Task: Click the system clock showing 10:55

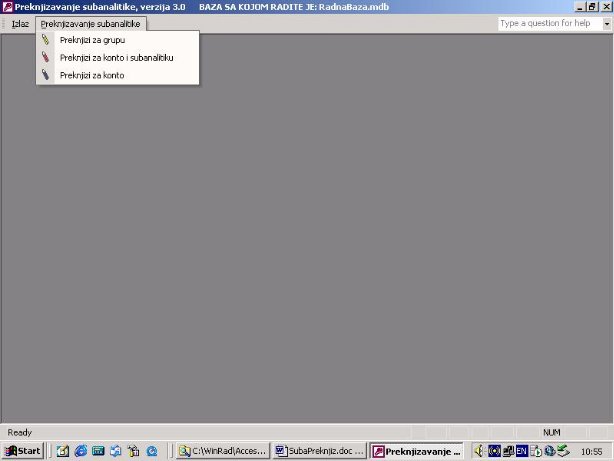Action: pyautogui.click(x=591, y=451)
